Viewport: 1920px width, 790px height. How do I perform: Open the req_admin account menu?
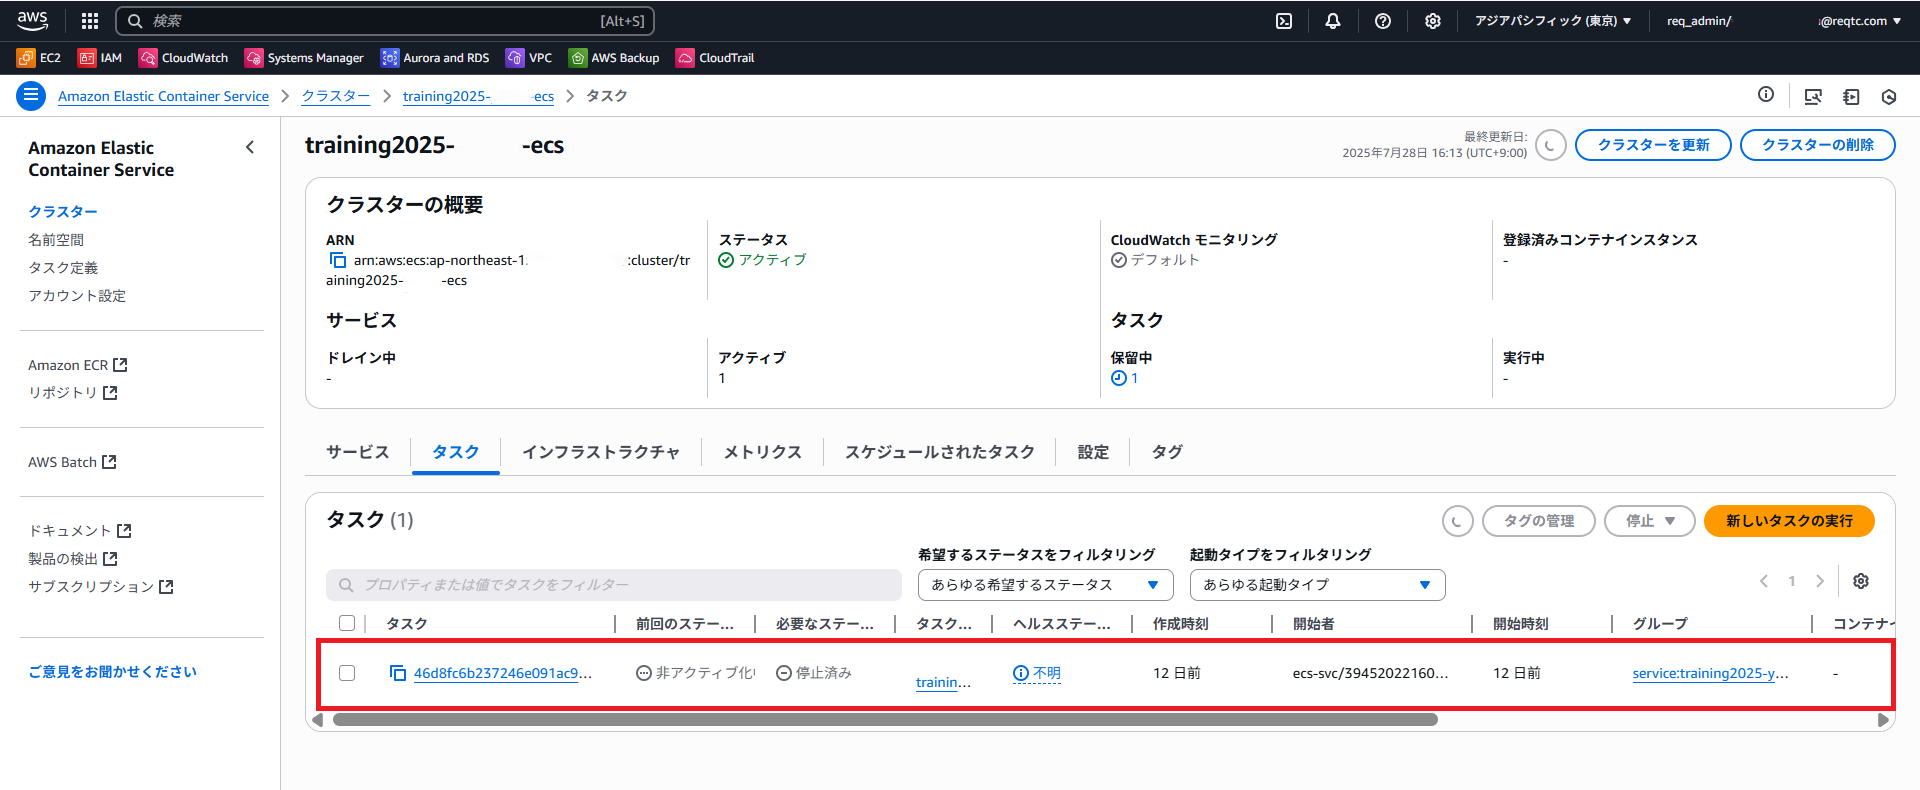1783,21
